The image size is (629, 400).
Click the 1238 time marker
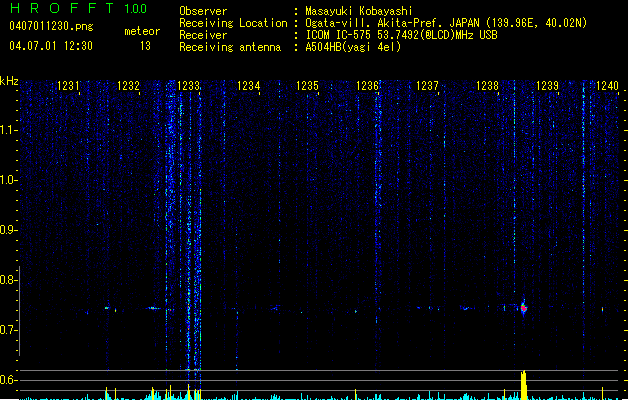[487, 86]
